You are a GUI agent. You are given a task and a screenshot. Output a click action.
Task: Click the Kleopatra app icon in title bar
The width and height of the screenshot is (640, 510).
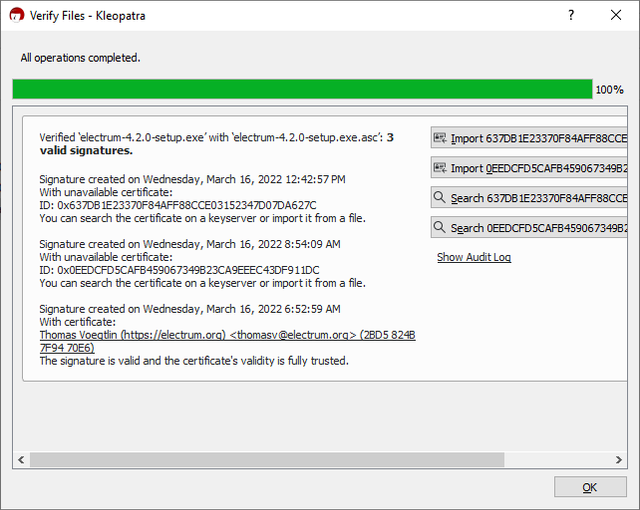(x=17, y=16)
